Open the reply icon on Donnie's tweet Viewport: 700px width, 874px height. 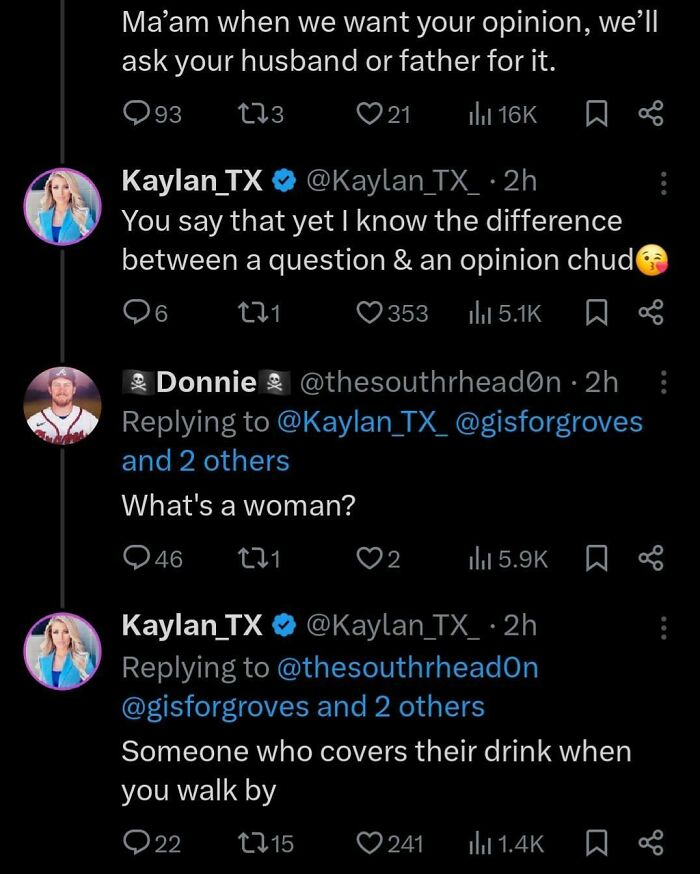(x=136, y=559)
